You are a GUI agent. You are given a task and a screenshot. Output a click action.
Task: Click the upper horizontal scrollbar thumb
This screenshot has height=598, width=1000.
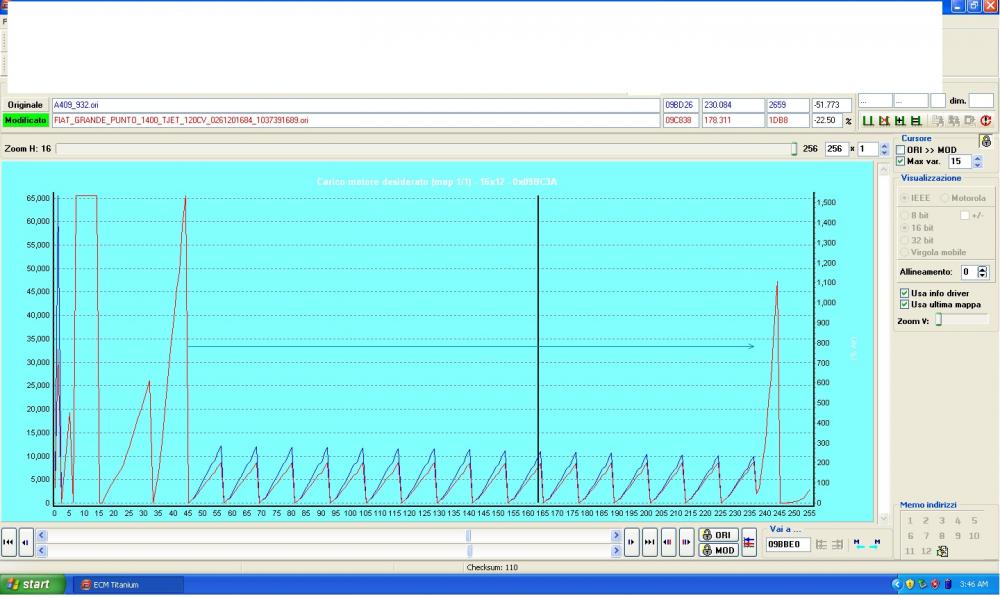coord(469,536)
